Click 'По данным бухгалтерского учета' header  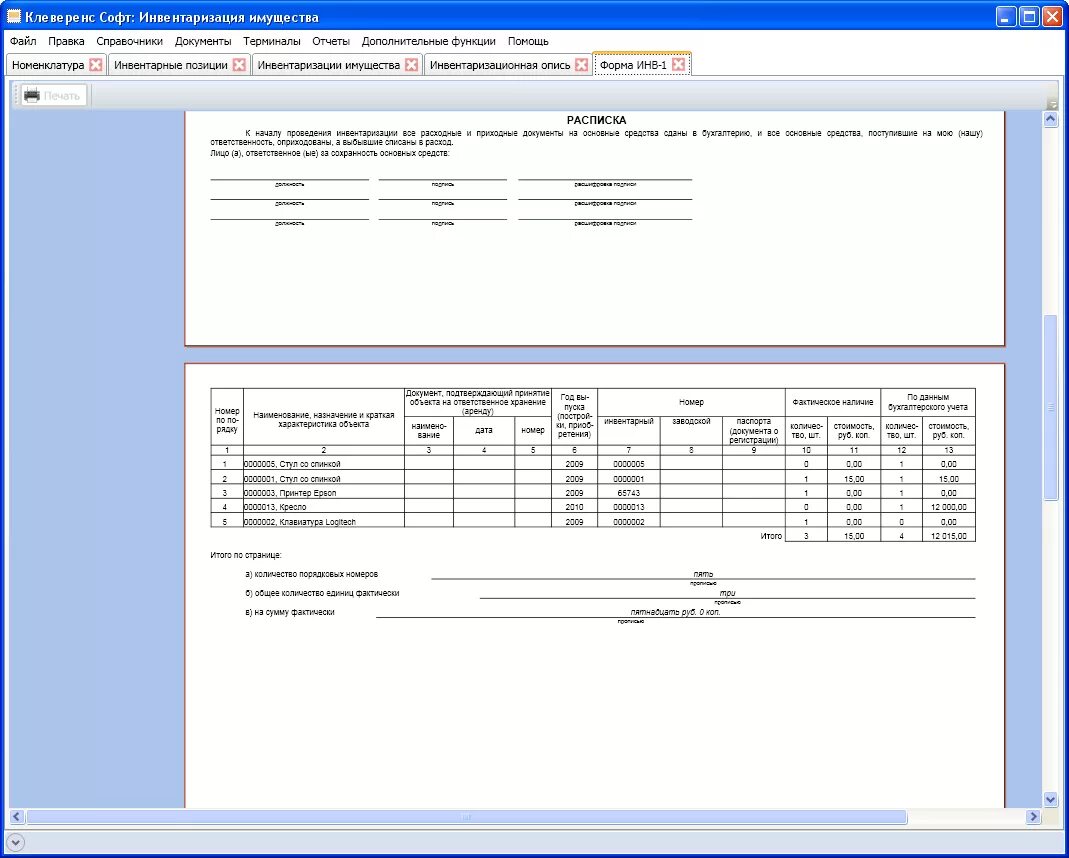click(928, 402)
